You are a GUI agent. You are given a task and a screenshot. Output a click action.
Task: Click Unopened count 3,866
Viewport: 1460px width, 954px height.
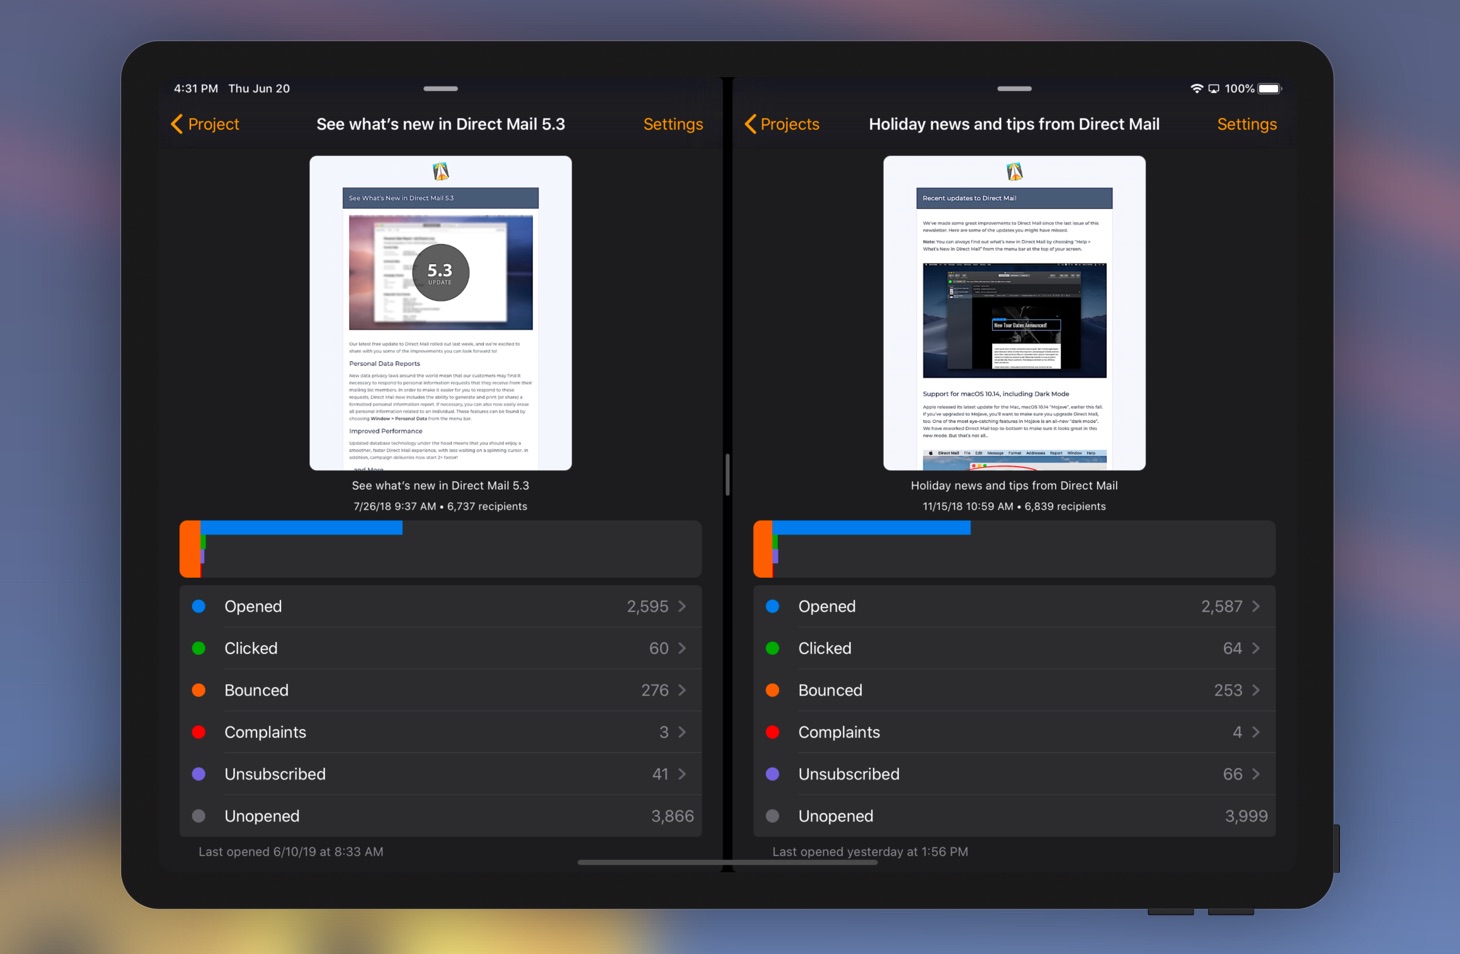pyautogui.click(x=672, y=816)
